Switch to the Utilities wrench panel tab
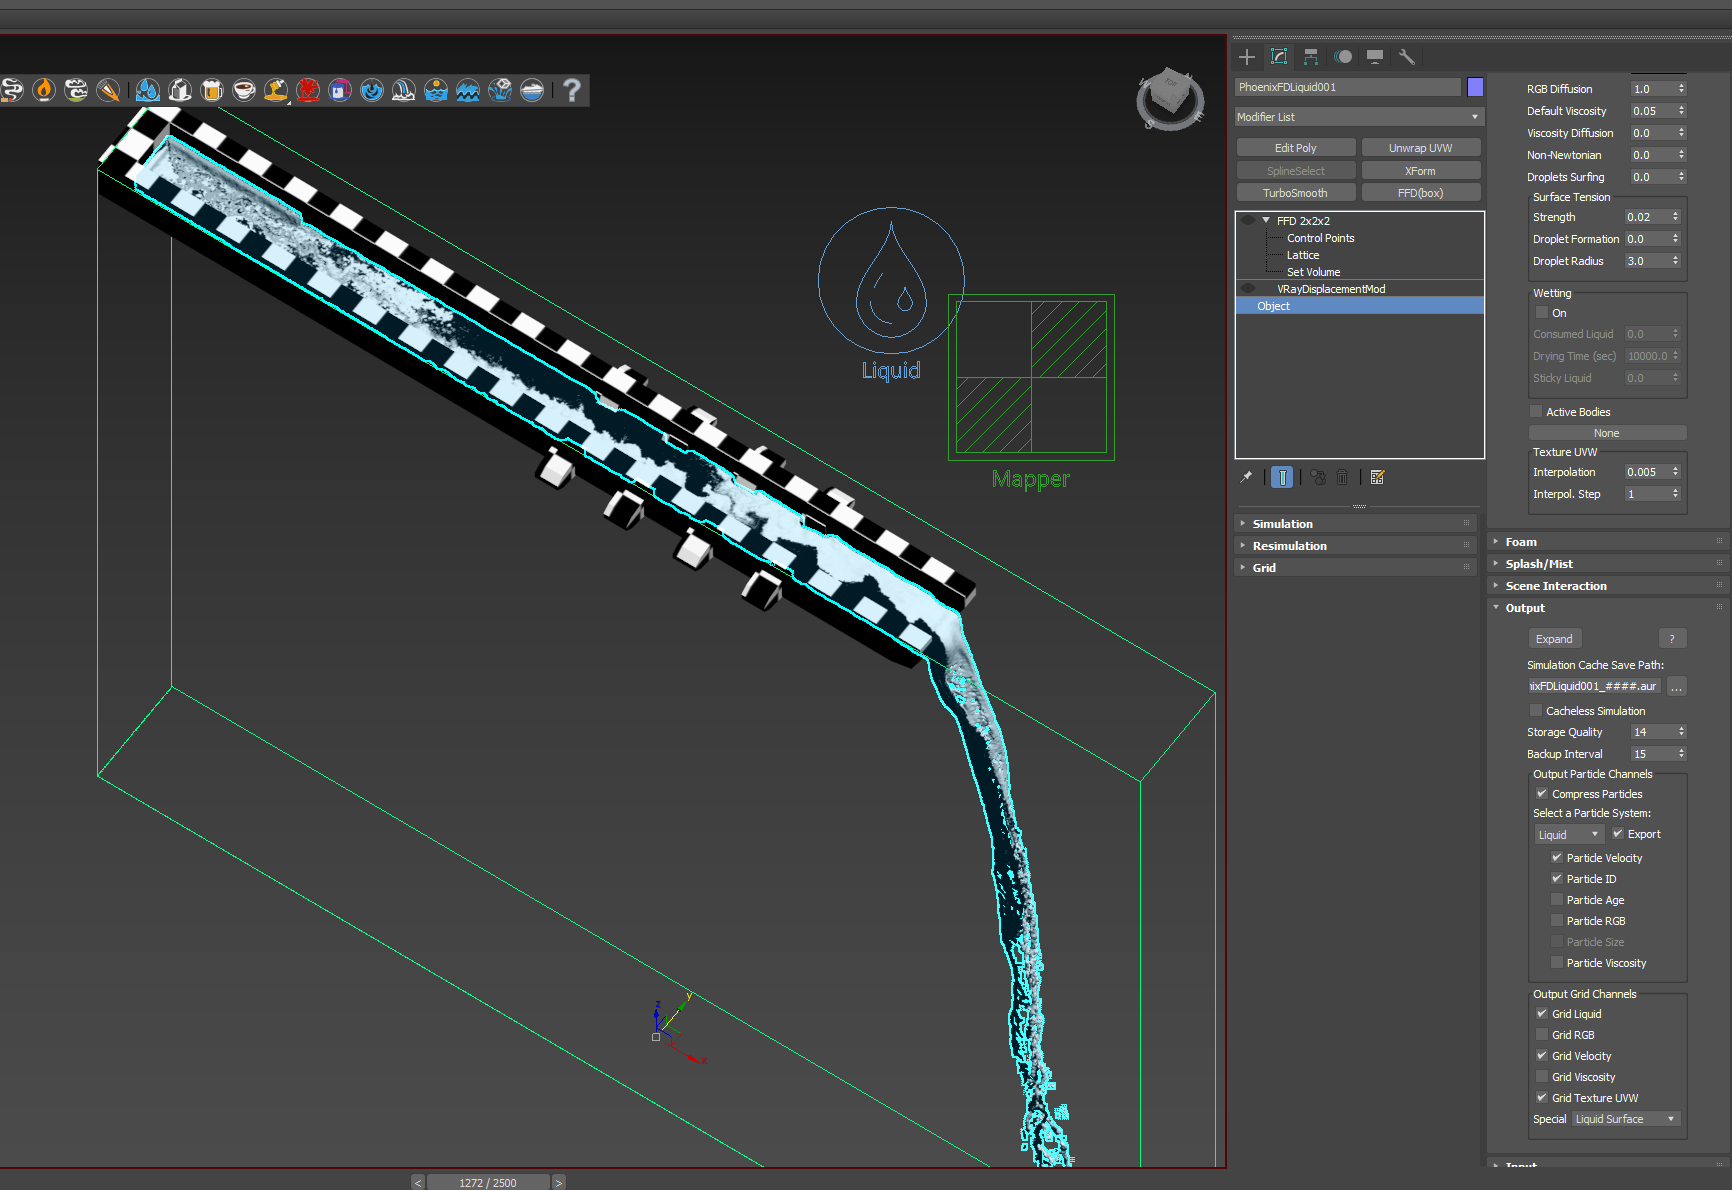 coord(1407,57)
